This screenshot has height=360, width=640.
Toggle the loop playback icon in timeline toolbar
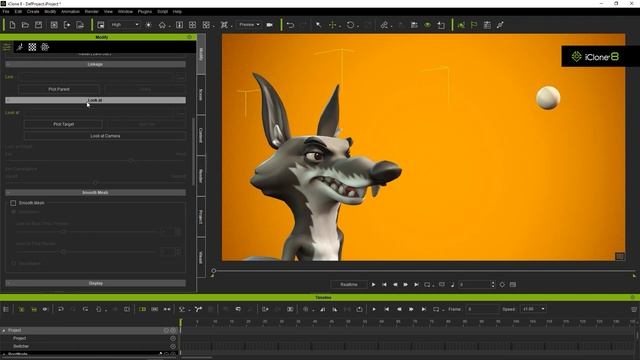(436, 309)
